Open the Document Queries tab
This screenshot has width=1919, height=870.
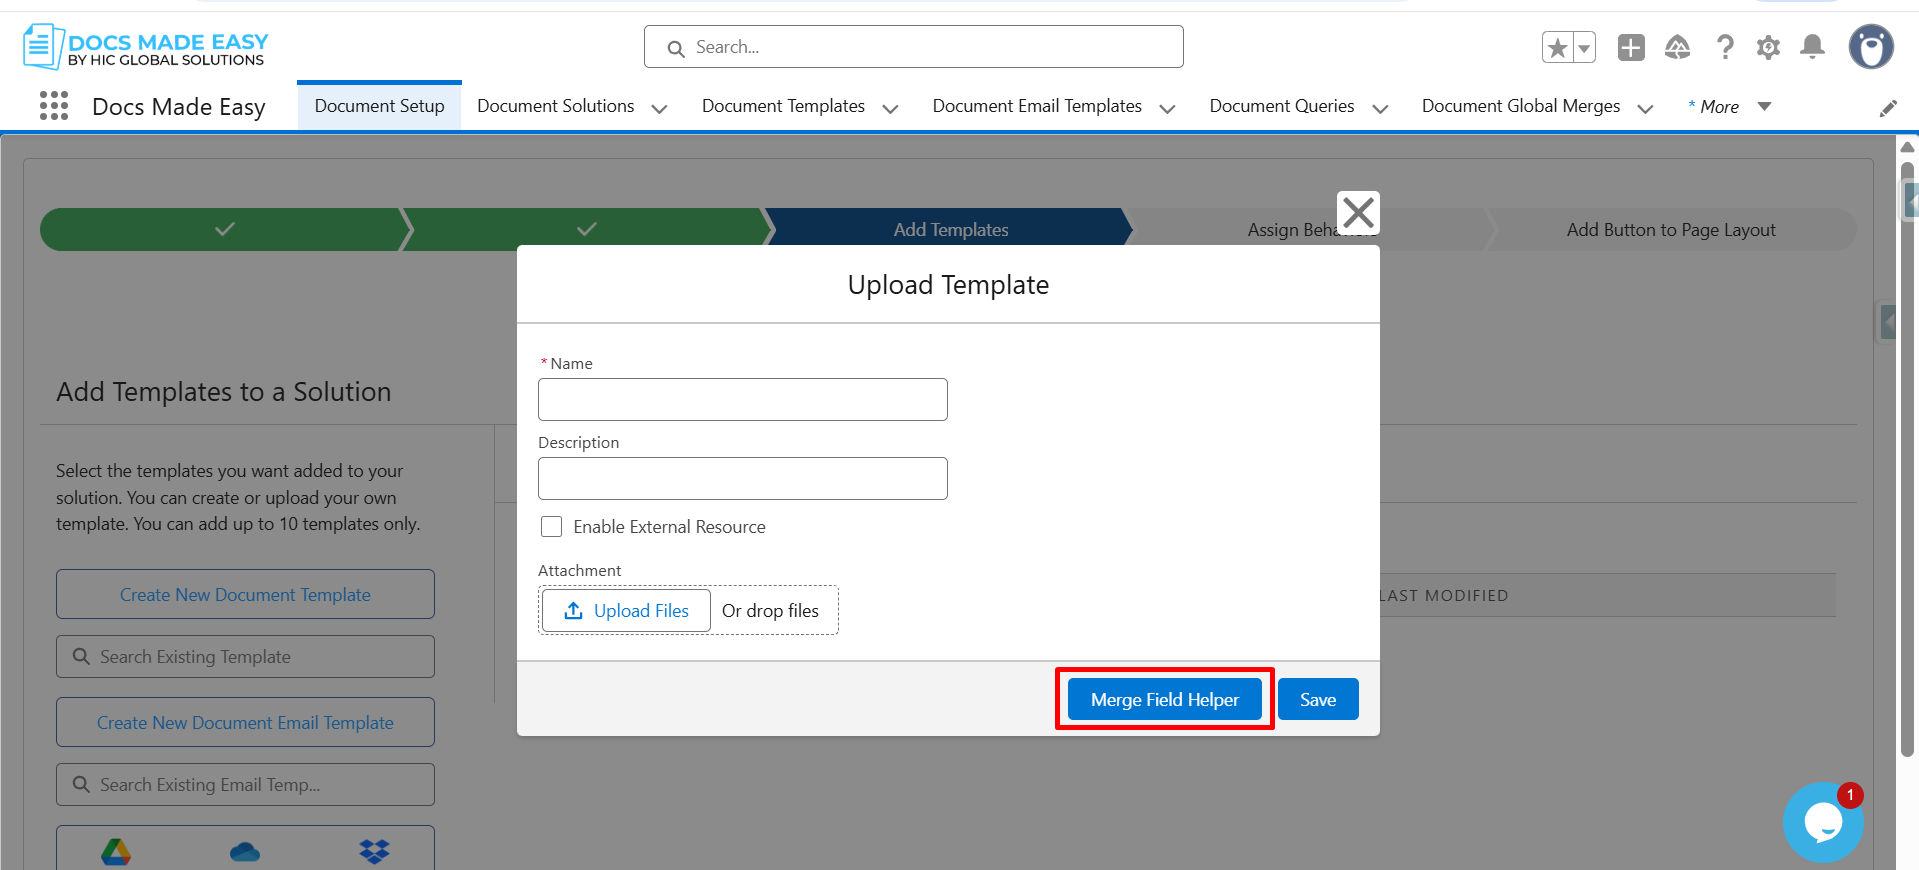(1281, 106)
